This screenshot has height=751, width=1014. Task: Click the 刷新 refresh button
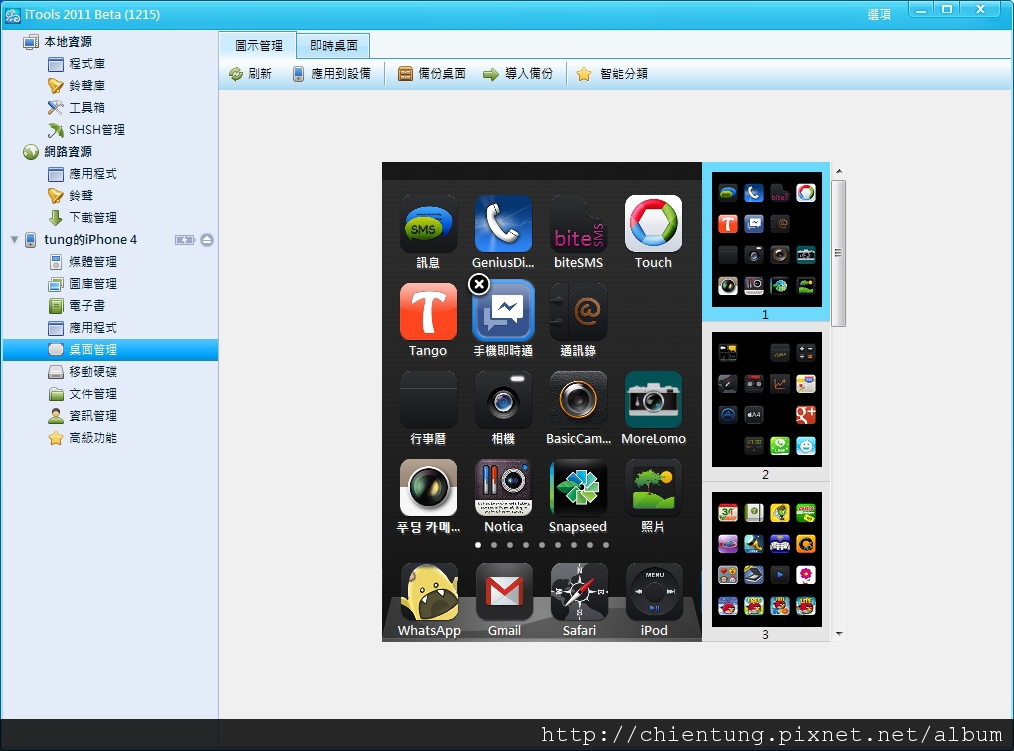point(250,74)
